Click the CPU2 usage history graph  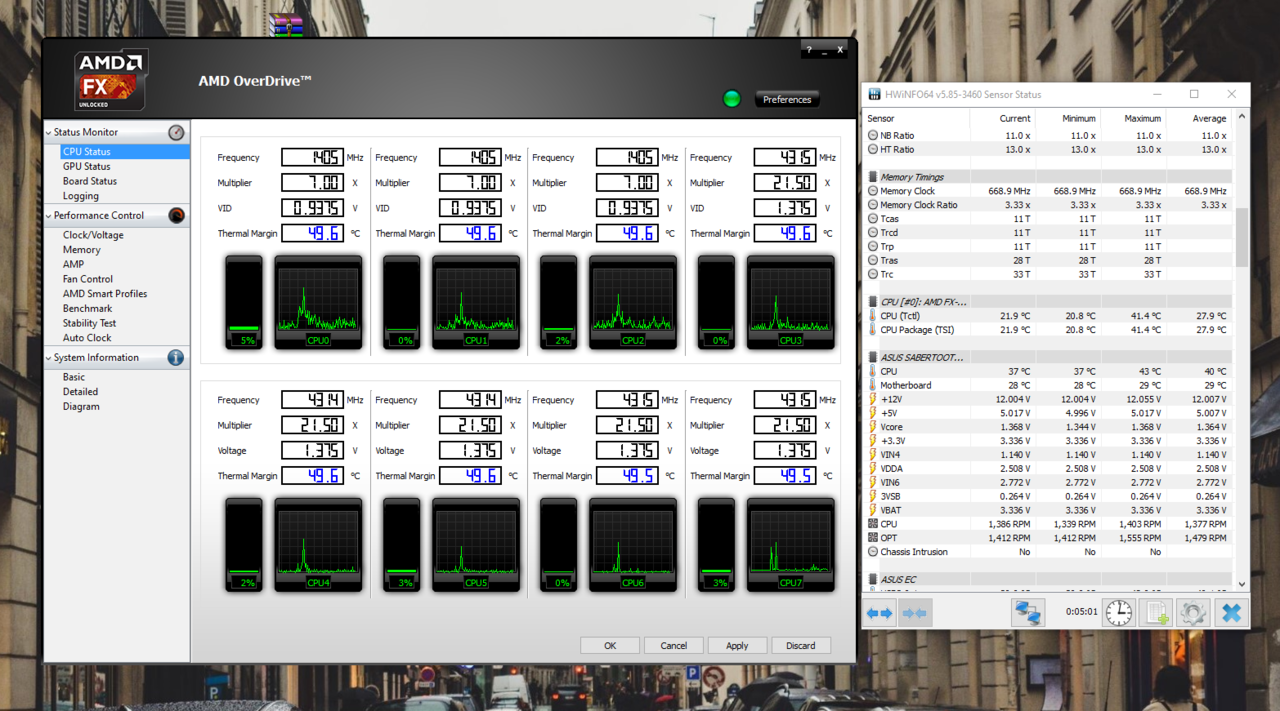point(633,301)
